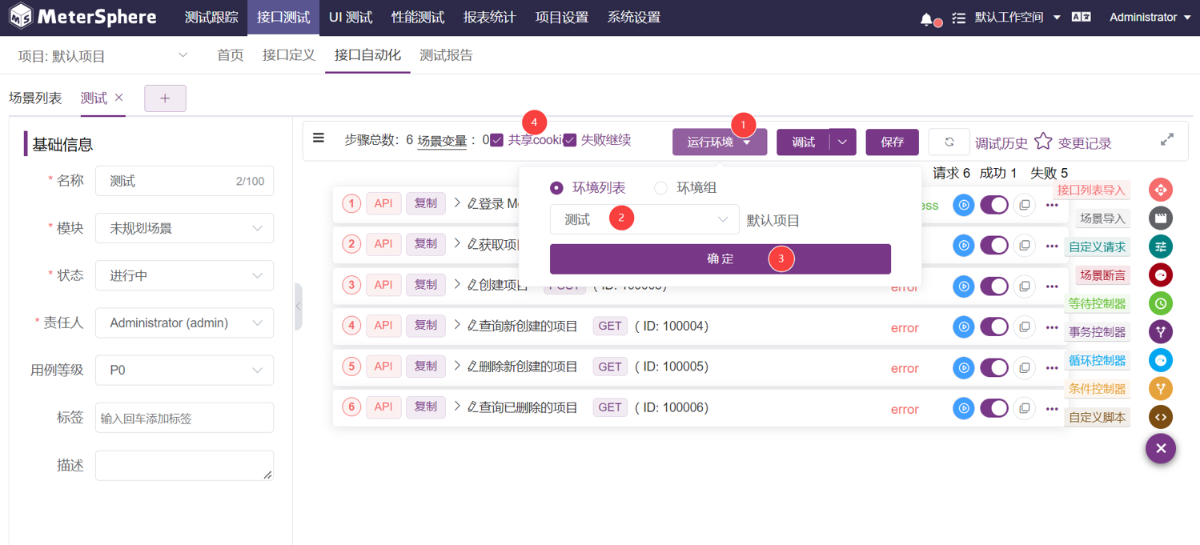Click the 保存 button
Viewport: 1200px width, 545px height.
(892, 142)
